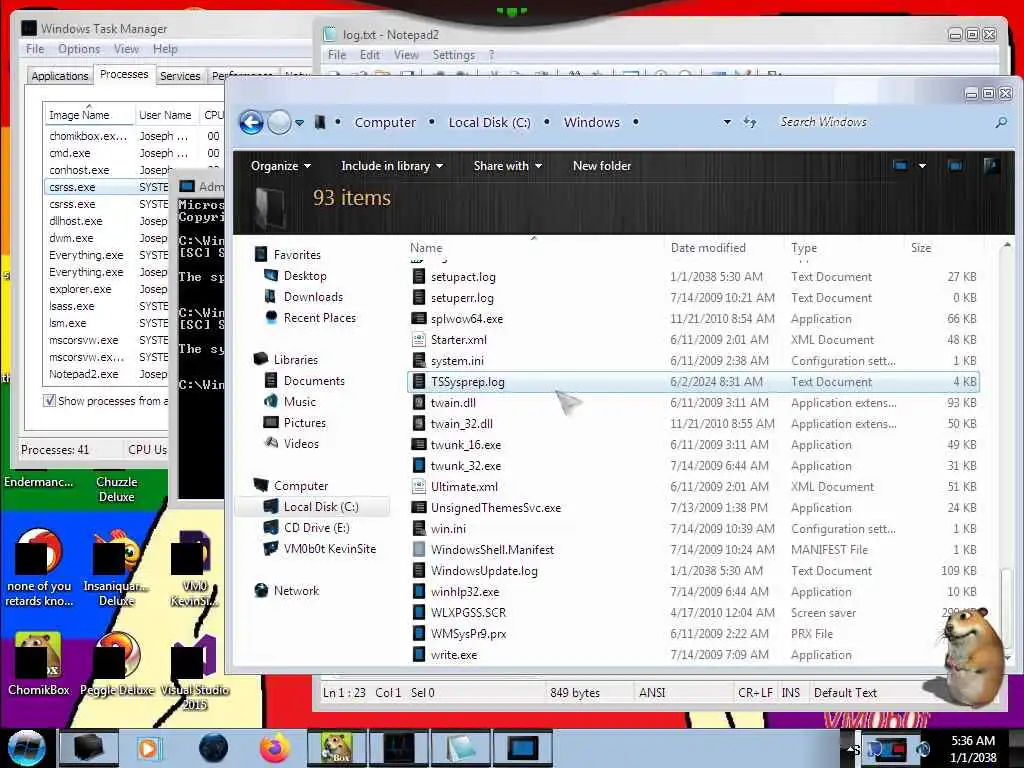
Task: Sort by the Type column header
Action: coord(804,248)
